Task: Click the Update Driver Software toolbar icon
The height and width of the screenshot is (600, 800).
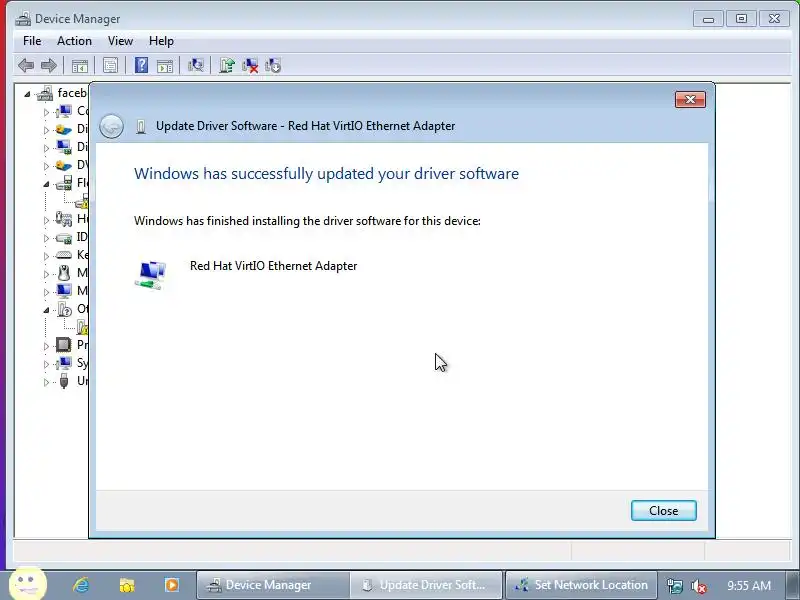Action: pyautogui.click(x=227, y=65)
